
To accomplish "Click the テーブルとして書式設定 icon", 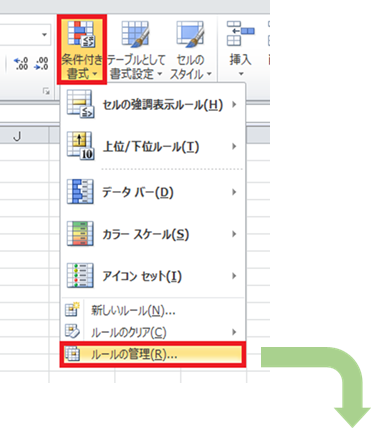I will point(135,33).
